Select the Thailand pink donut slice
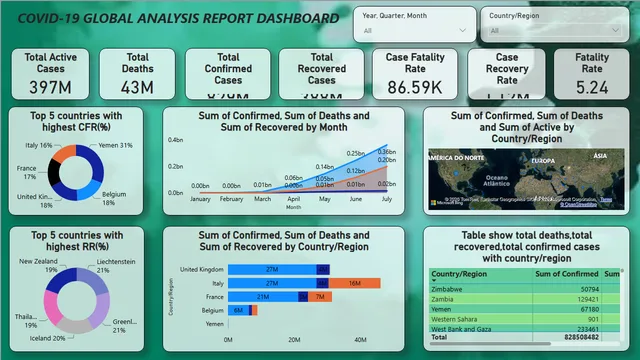640x360 pixels. (x=52, y=306)
